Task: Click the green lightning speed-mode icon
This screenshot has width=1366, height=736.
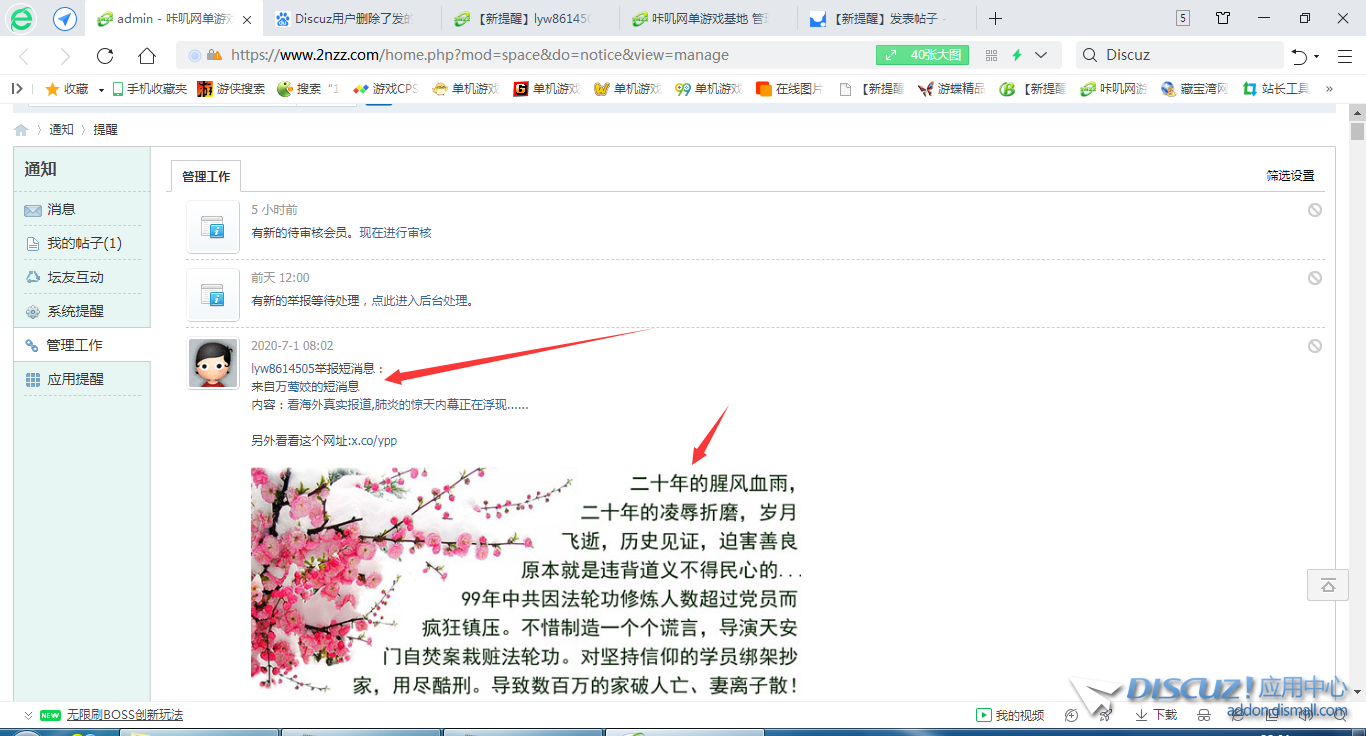Action: [1018, 55]
